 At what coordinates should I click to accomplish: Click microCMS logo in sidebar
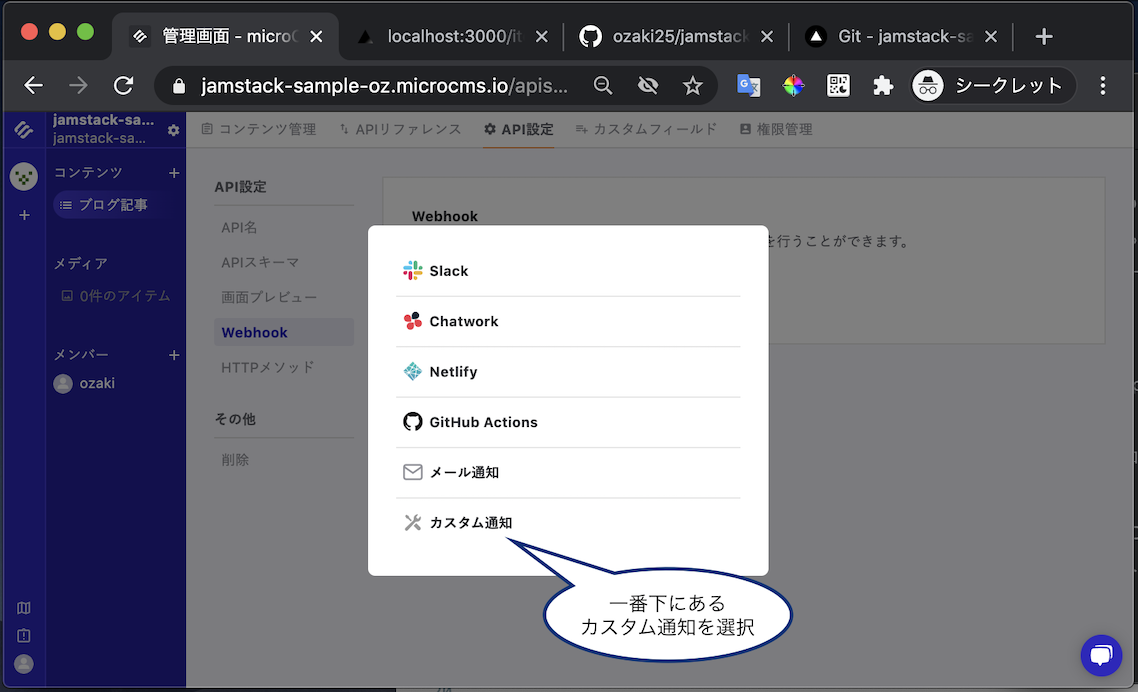tap(23, 130)
